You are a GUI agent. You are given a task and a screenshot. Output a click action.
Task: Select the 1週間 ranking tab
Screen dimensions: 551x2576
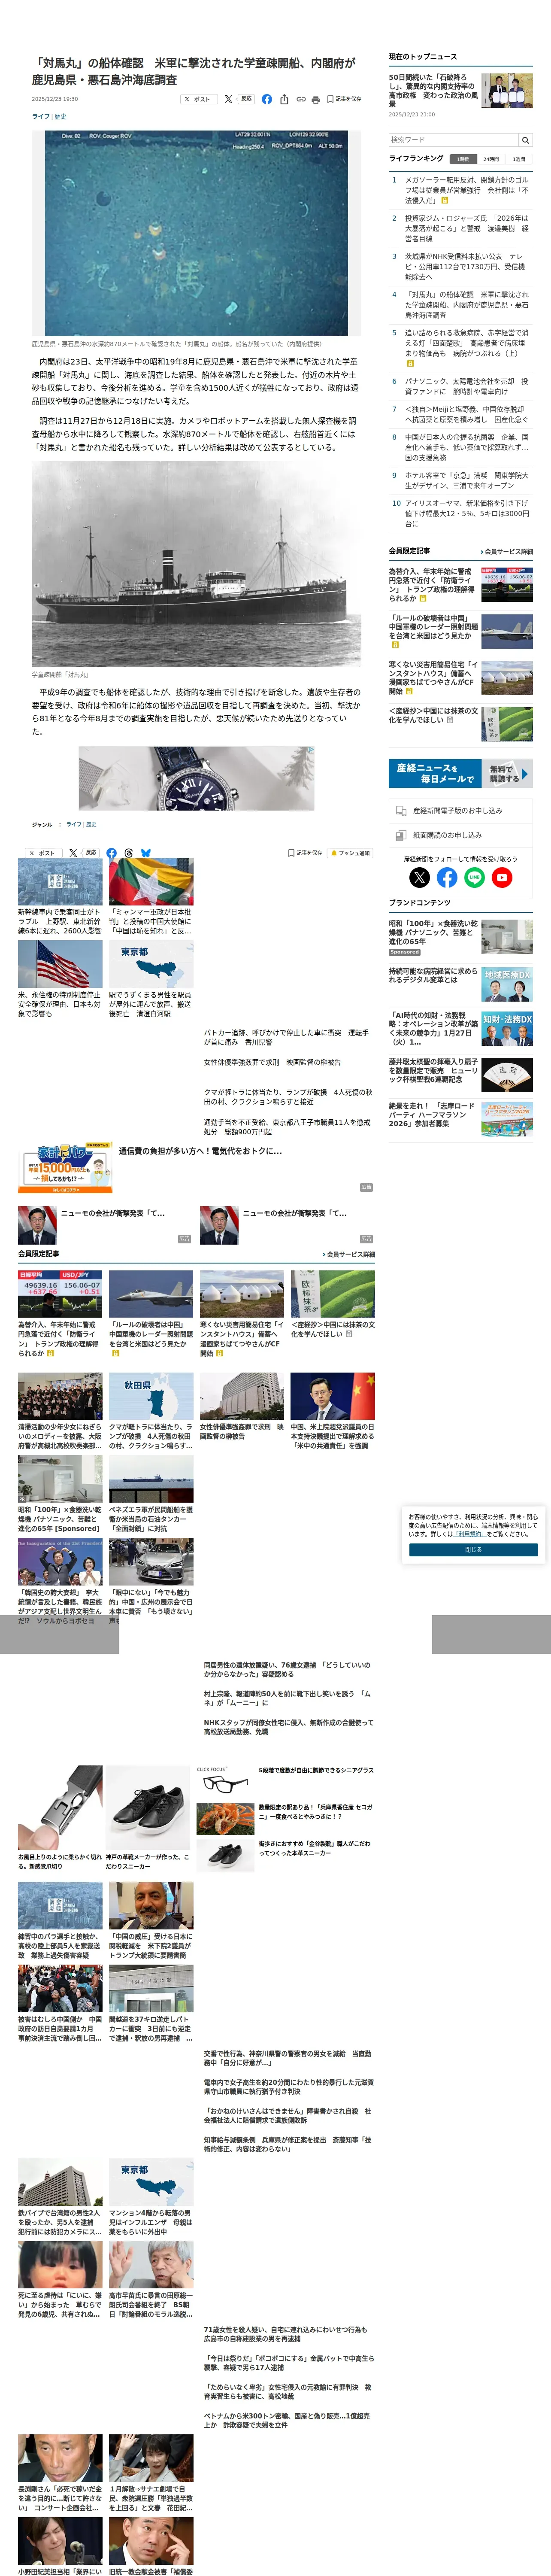coord(519,159)
